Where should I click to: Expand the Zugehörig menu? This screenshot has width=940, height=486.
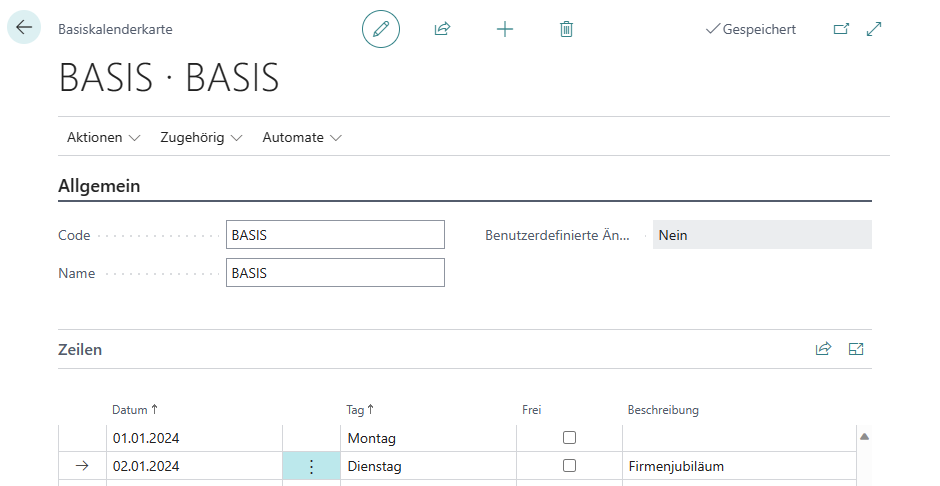[x=201, y=137]
